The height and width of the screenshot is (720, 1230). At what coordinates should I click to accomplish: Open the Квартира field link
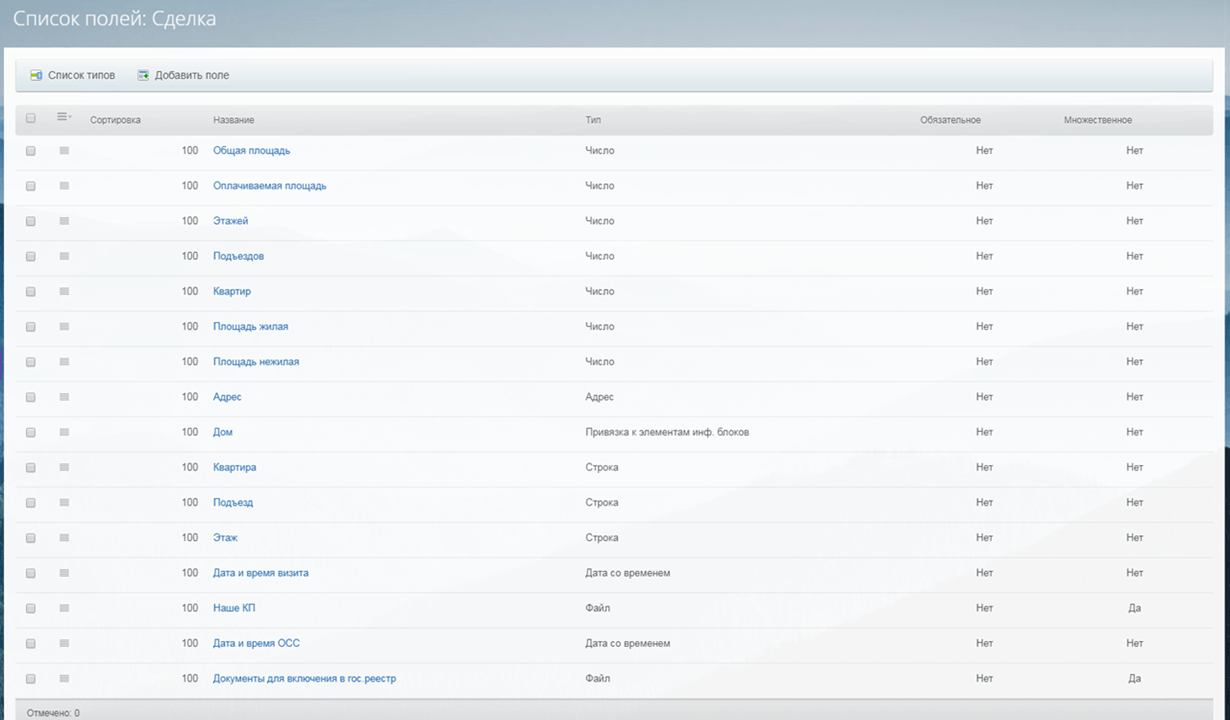pyautogui.click(x=235, y=467)
